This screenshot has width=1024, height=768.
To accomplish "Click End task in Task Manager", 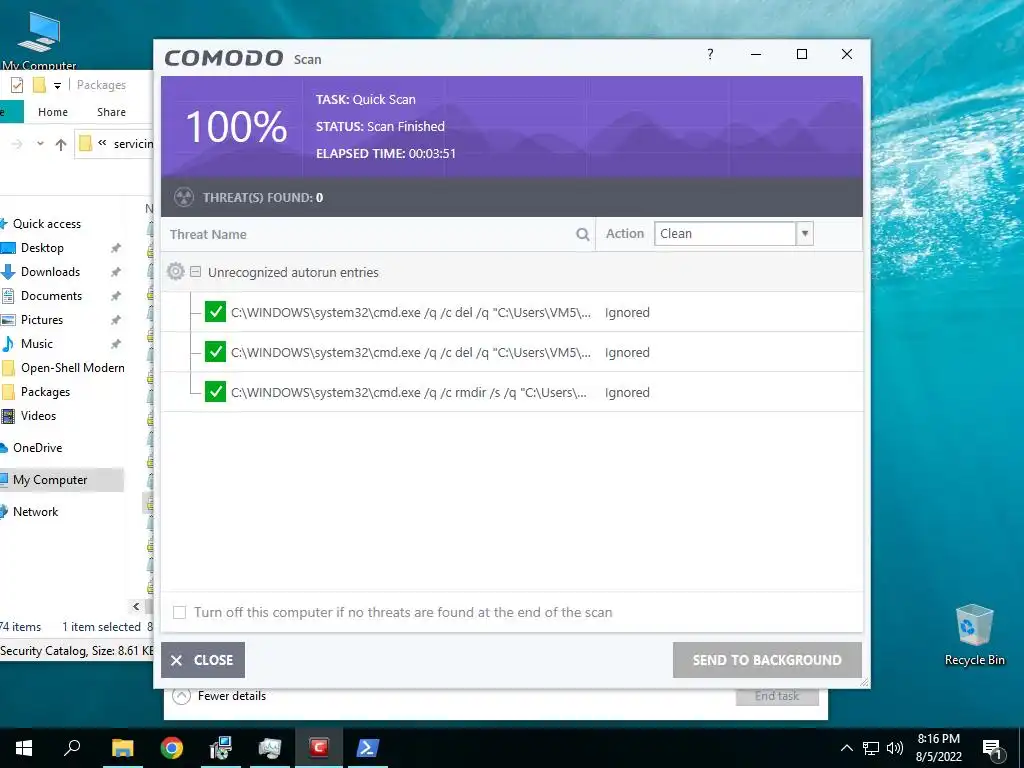I will (x=777, y=696).
